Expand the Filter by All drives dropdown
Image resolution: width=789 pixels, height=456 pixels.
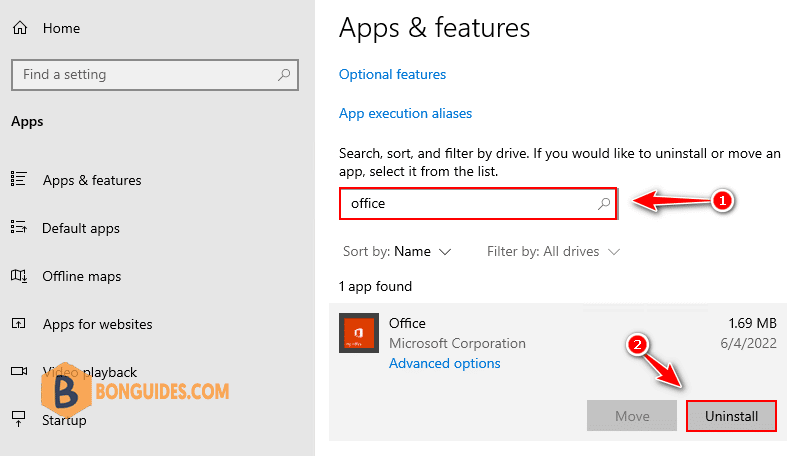pos(553,251)
